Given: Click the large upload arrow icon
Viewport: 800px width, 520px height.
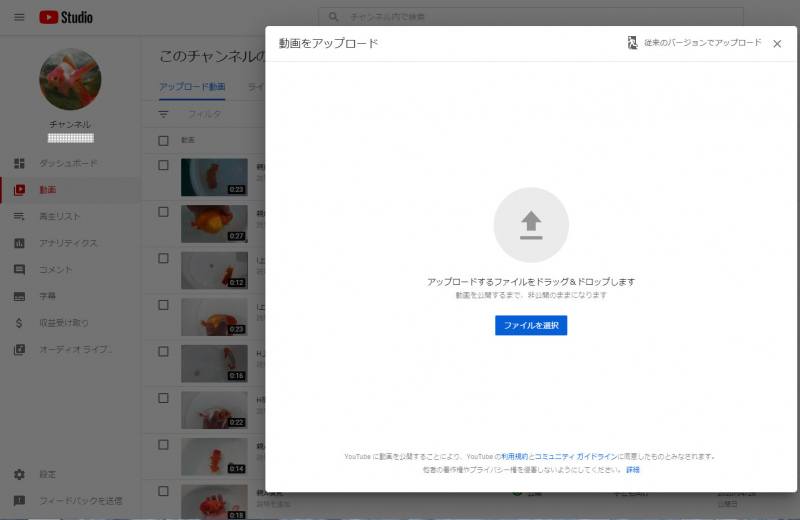Looking at the screenshot, I should click(531, 225).
